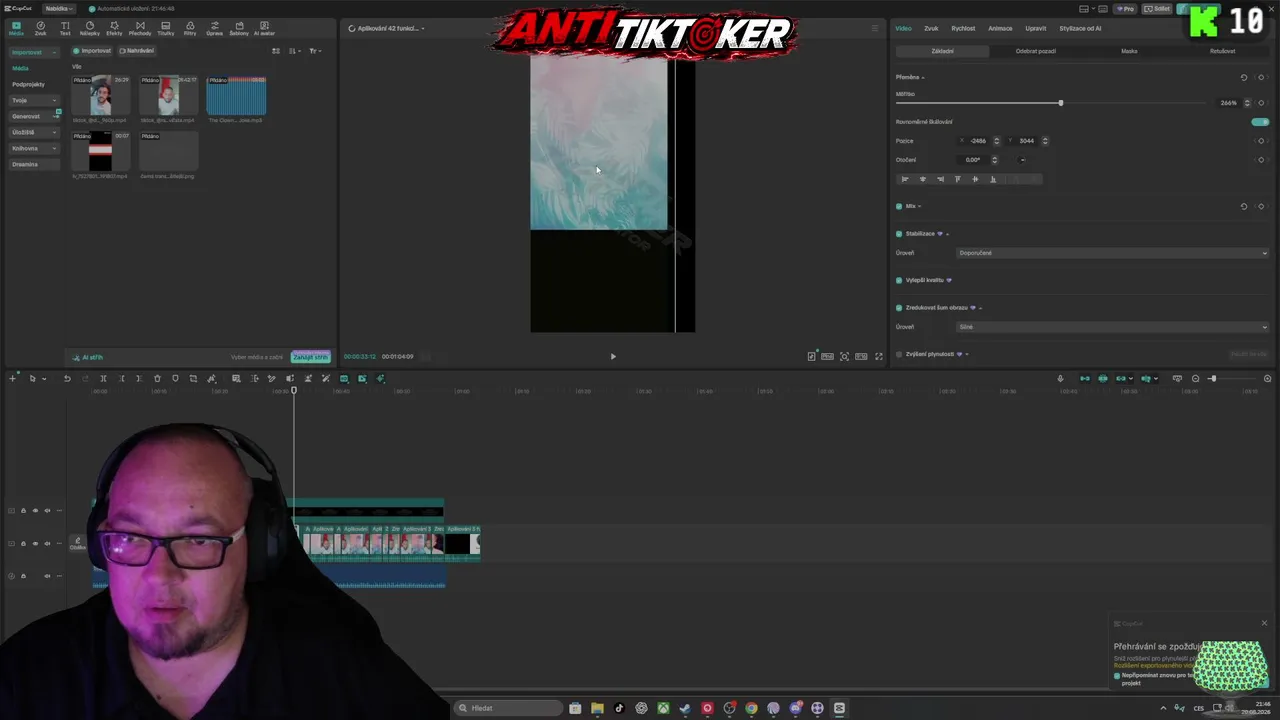The image size is (1280, 720).
Task: Switch to the Upravit tab
Action: 1036,28
